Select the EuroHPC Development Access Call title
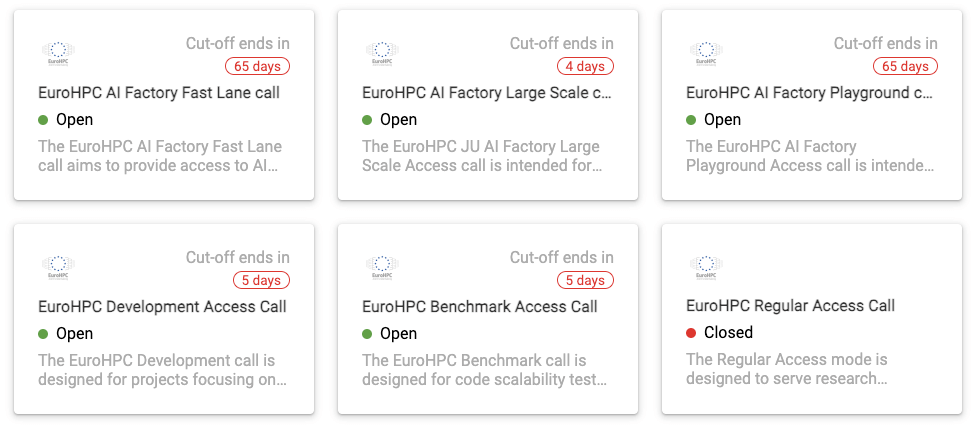 162,307
